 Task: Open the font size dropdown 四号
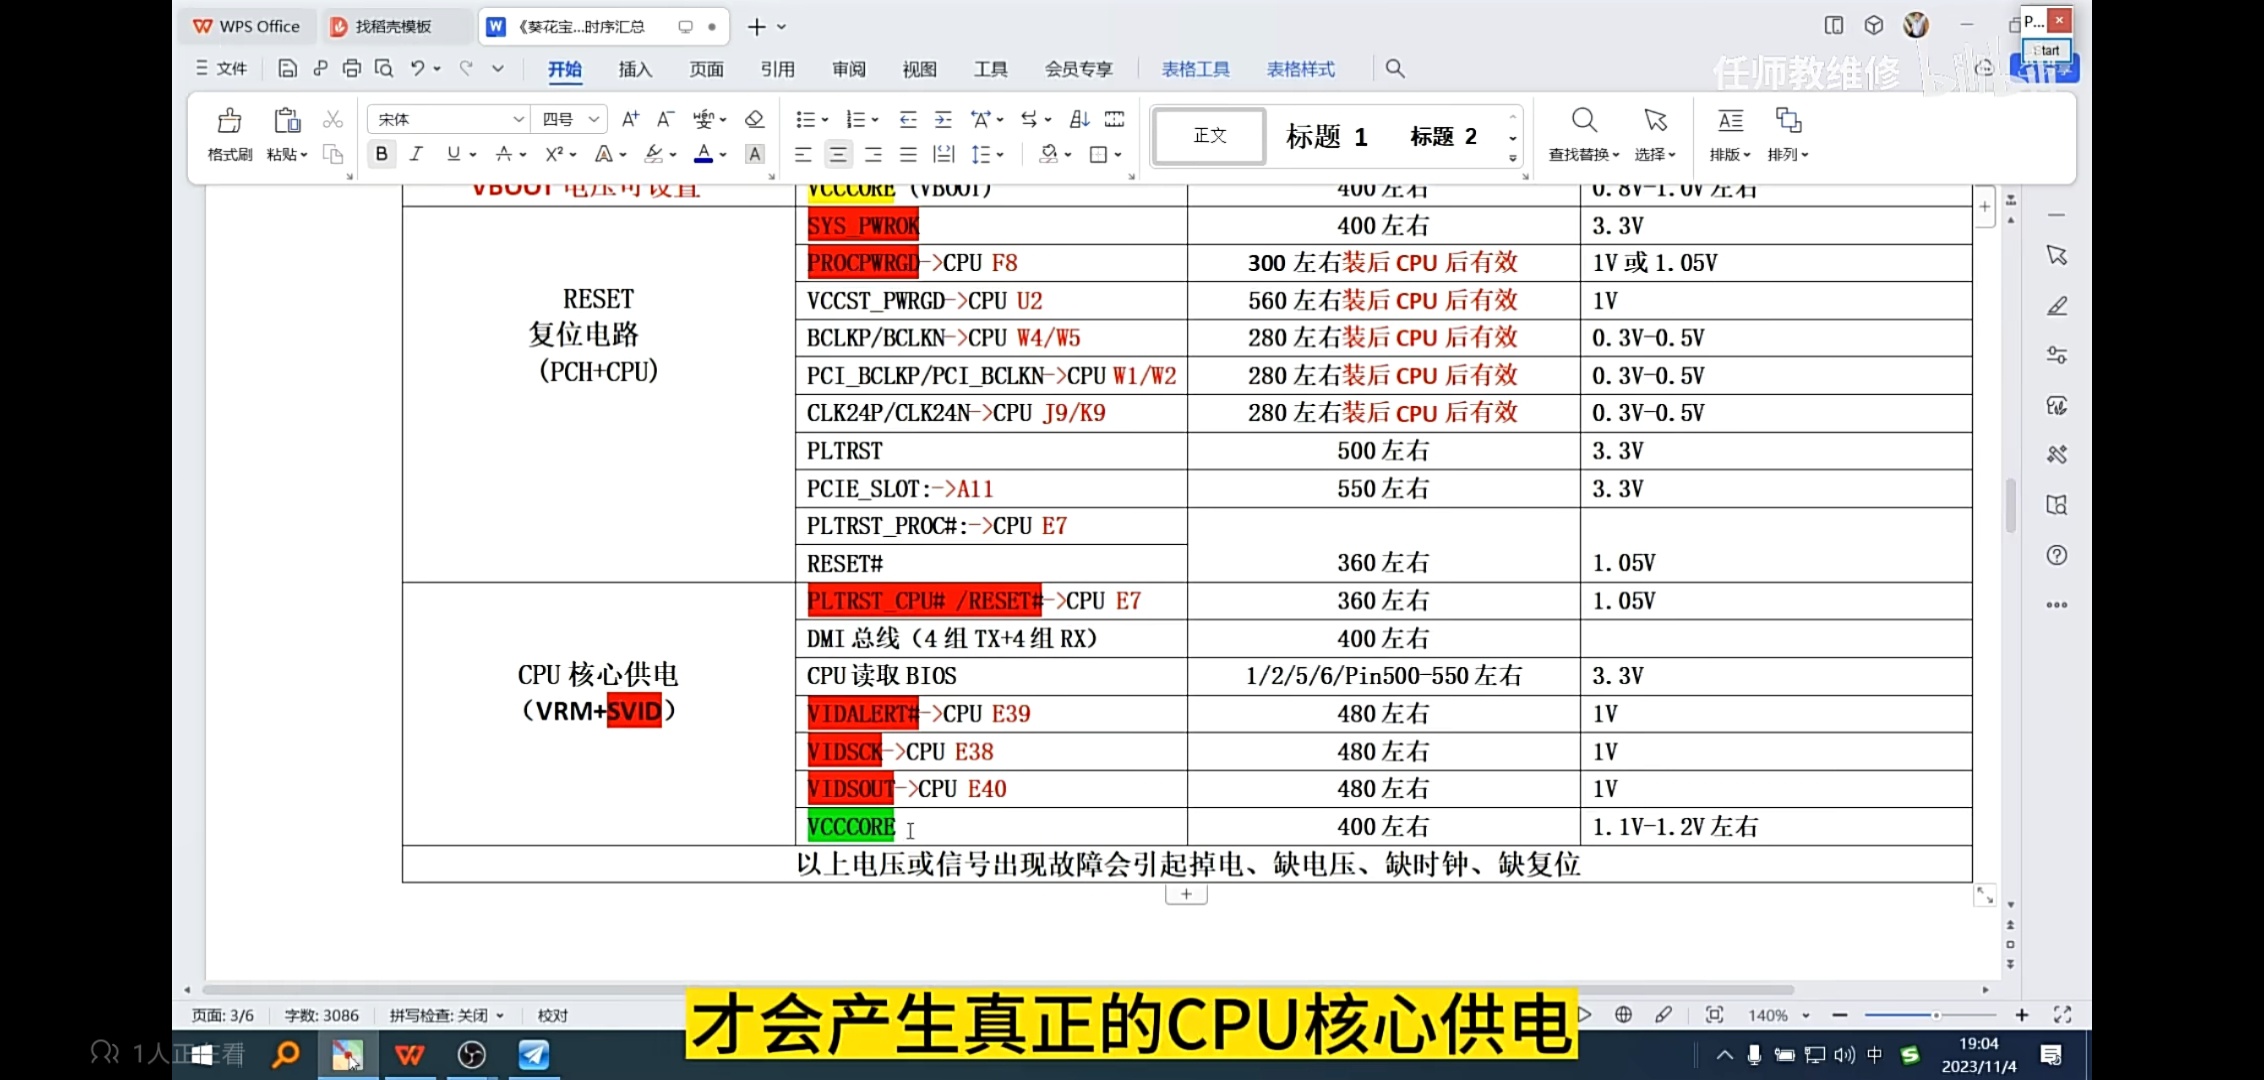tap(594, 119)
